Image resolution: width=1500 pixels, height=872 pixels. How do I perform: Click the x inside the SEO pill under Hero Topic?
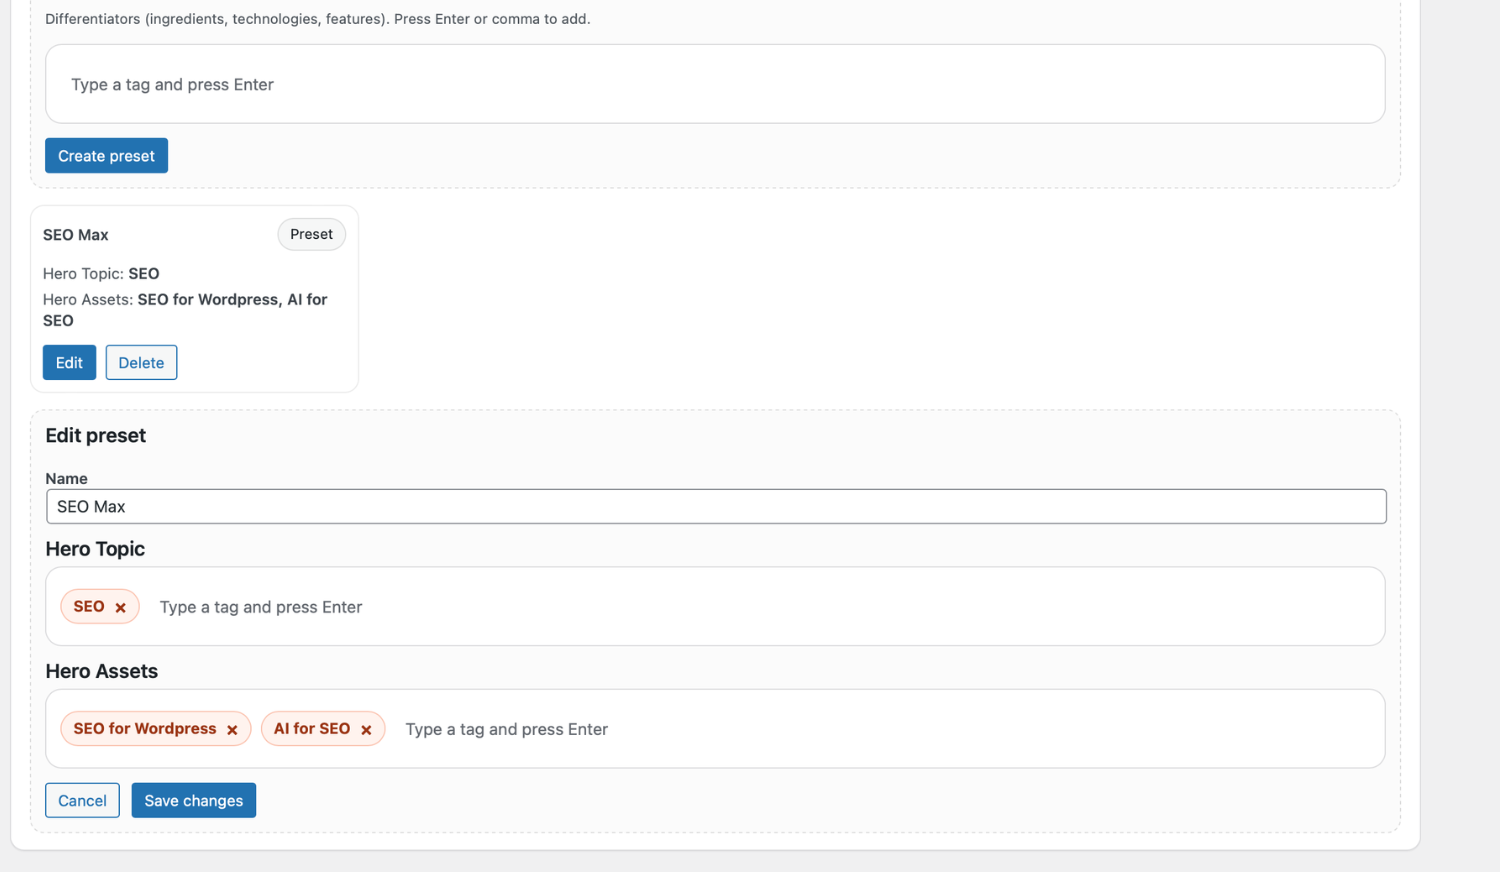(x=120, y=606)
